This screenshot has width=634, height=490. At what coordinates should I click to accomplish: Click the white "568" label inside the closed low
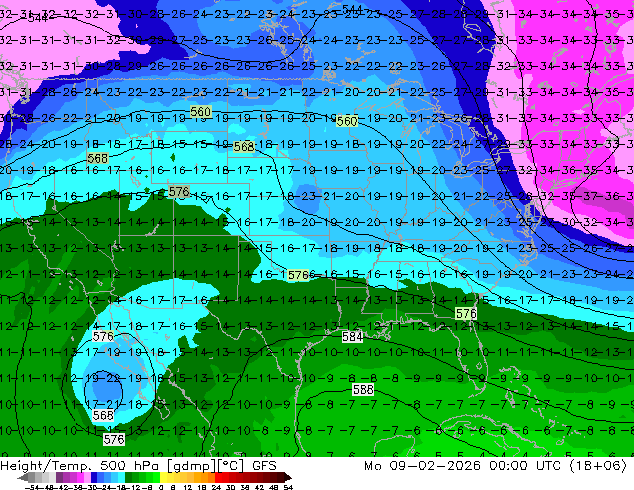tap(103, 415)
